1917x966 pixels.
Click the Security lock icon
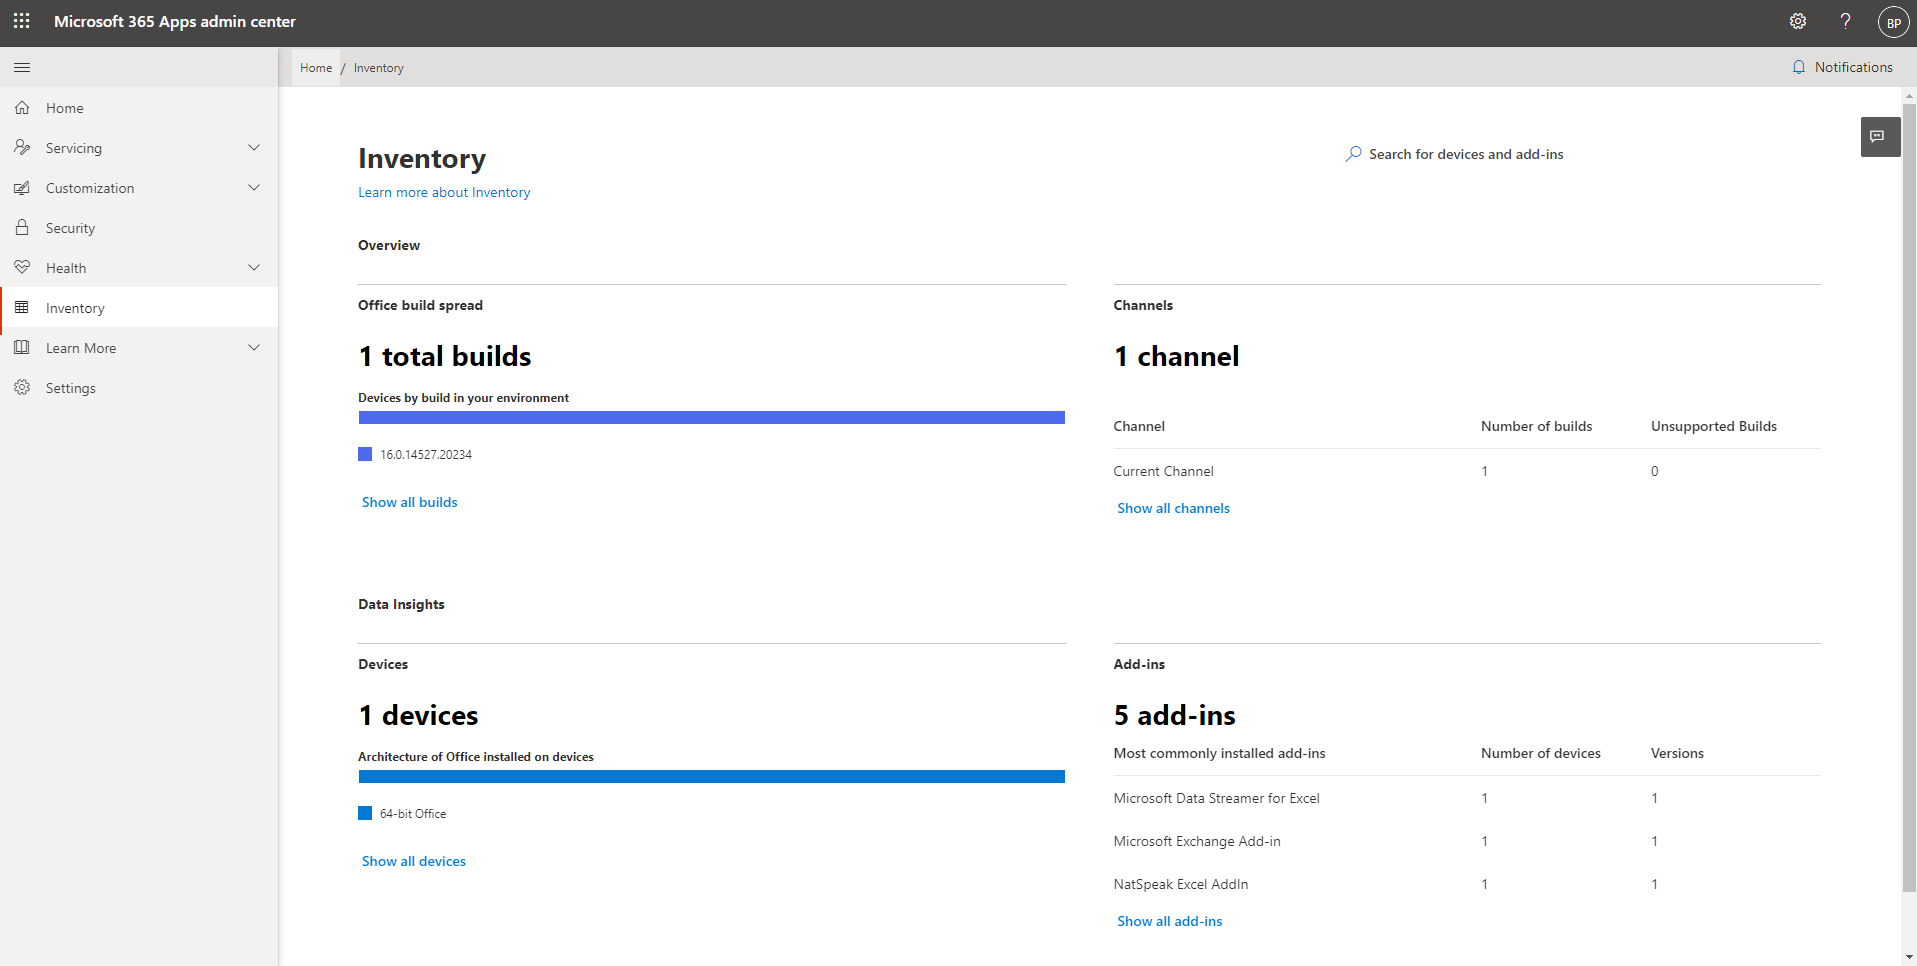pyautogui.click(x=22, y=227)
